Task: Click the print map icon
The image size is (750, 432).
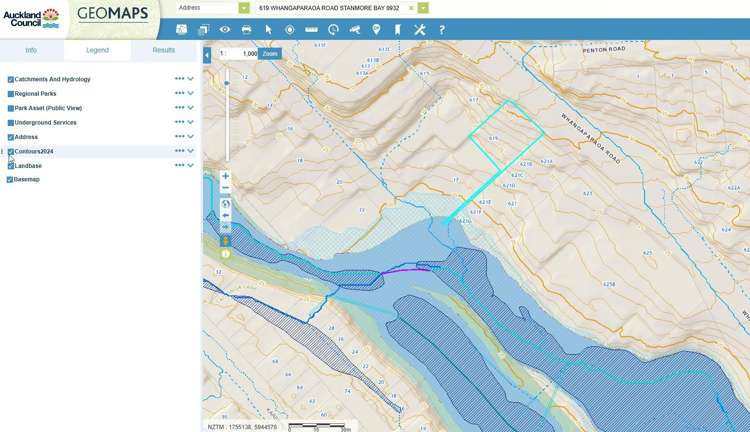Action: (246, 30)
